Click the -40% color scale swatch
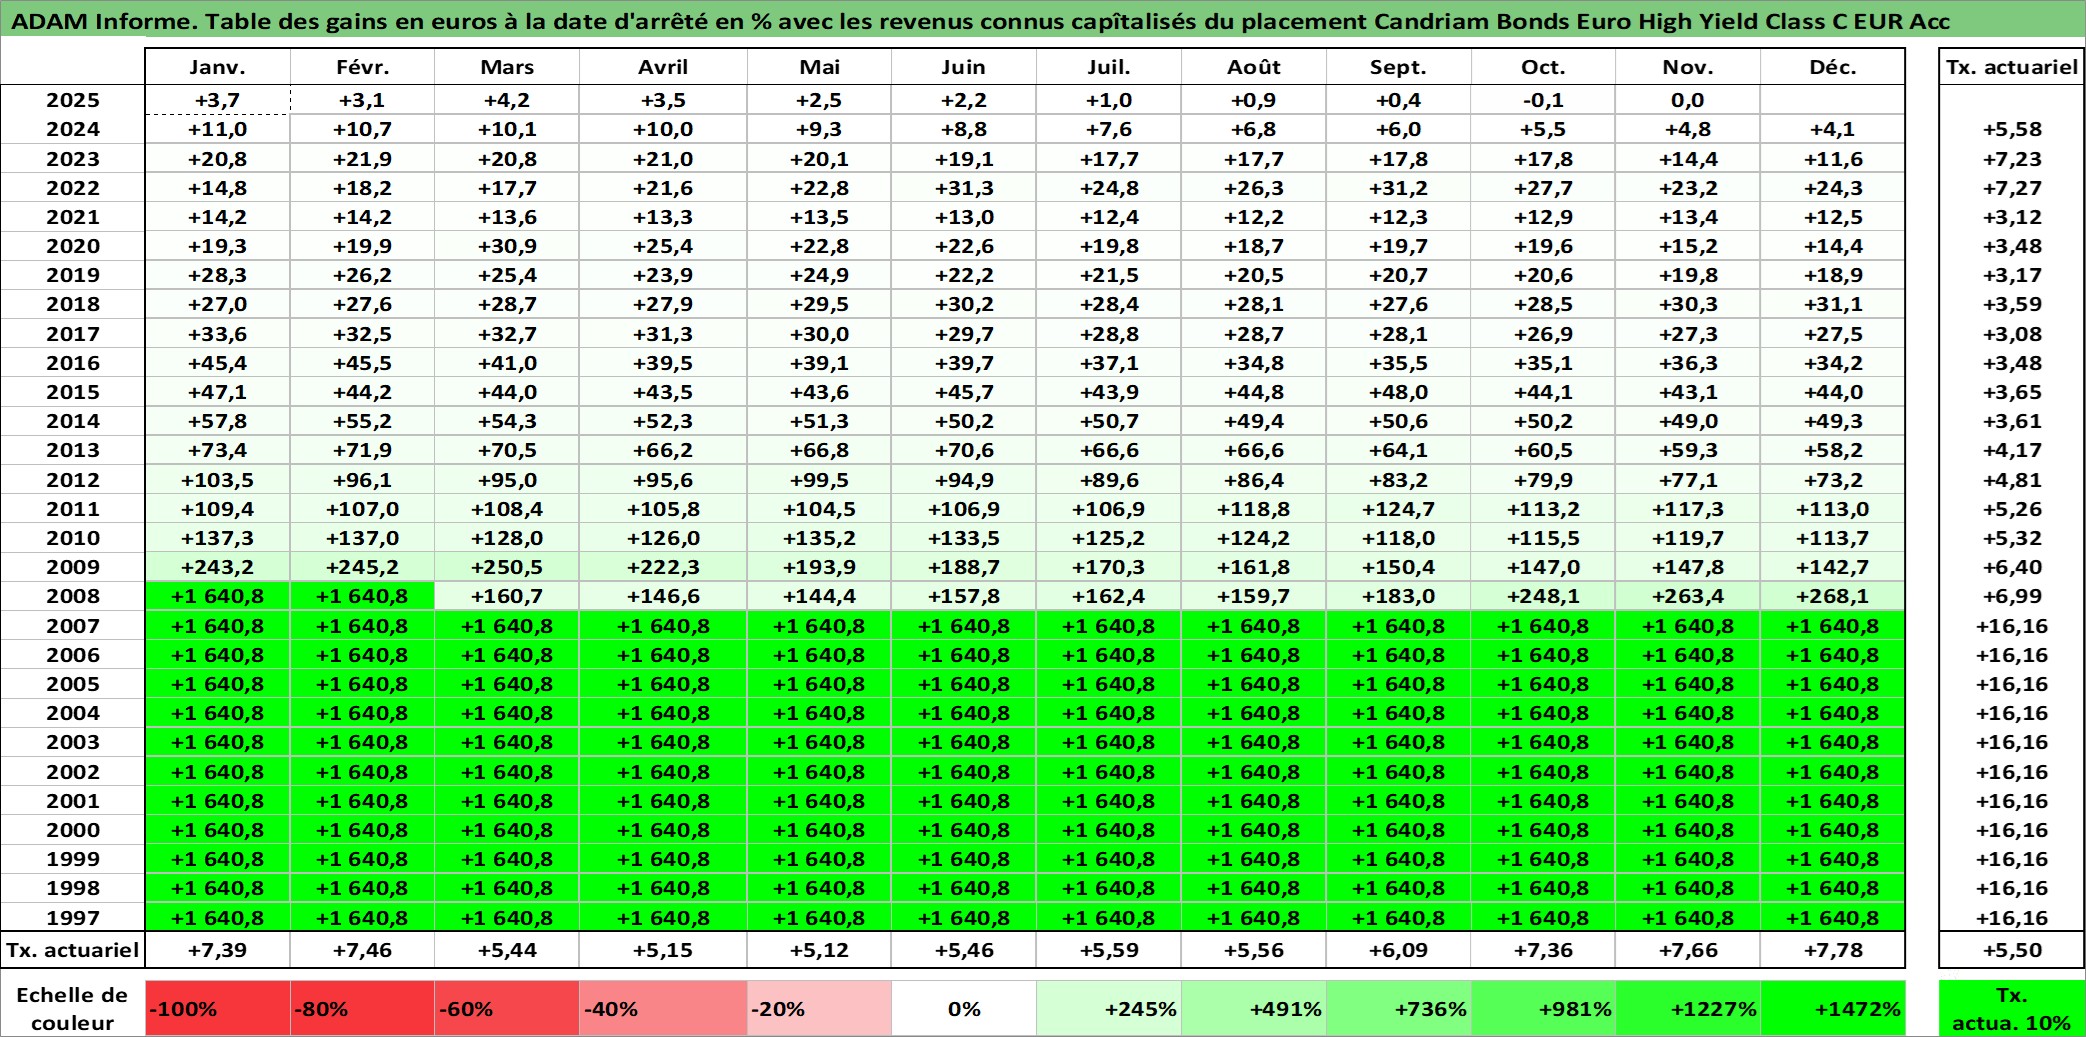 click(x=663, y=1008)
